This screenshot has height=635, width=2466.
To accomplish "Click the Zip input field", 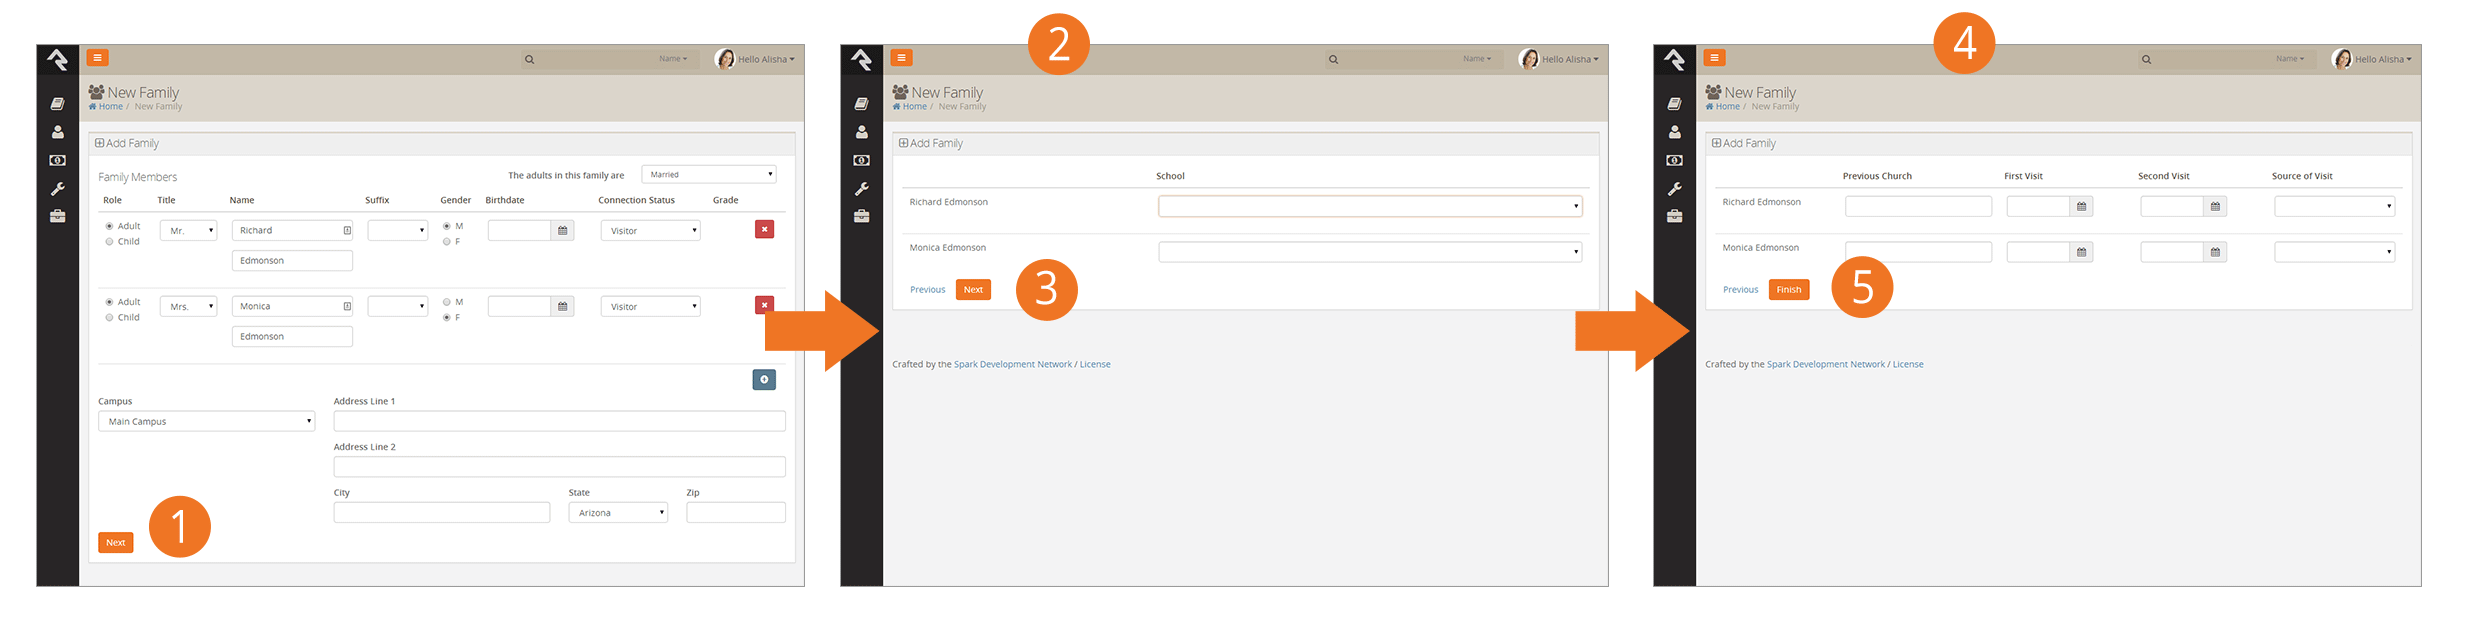I will [x=736, y=513].
